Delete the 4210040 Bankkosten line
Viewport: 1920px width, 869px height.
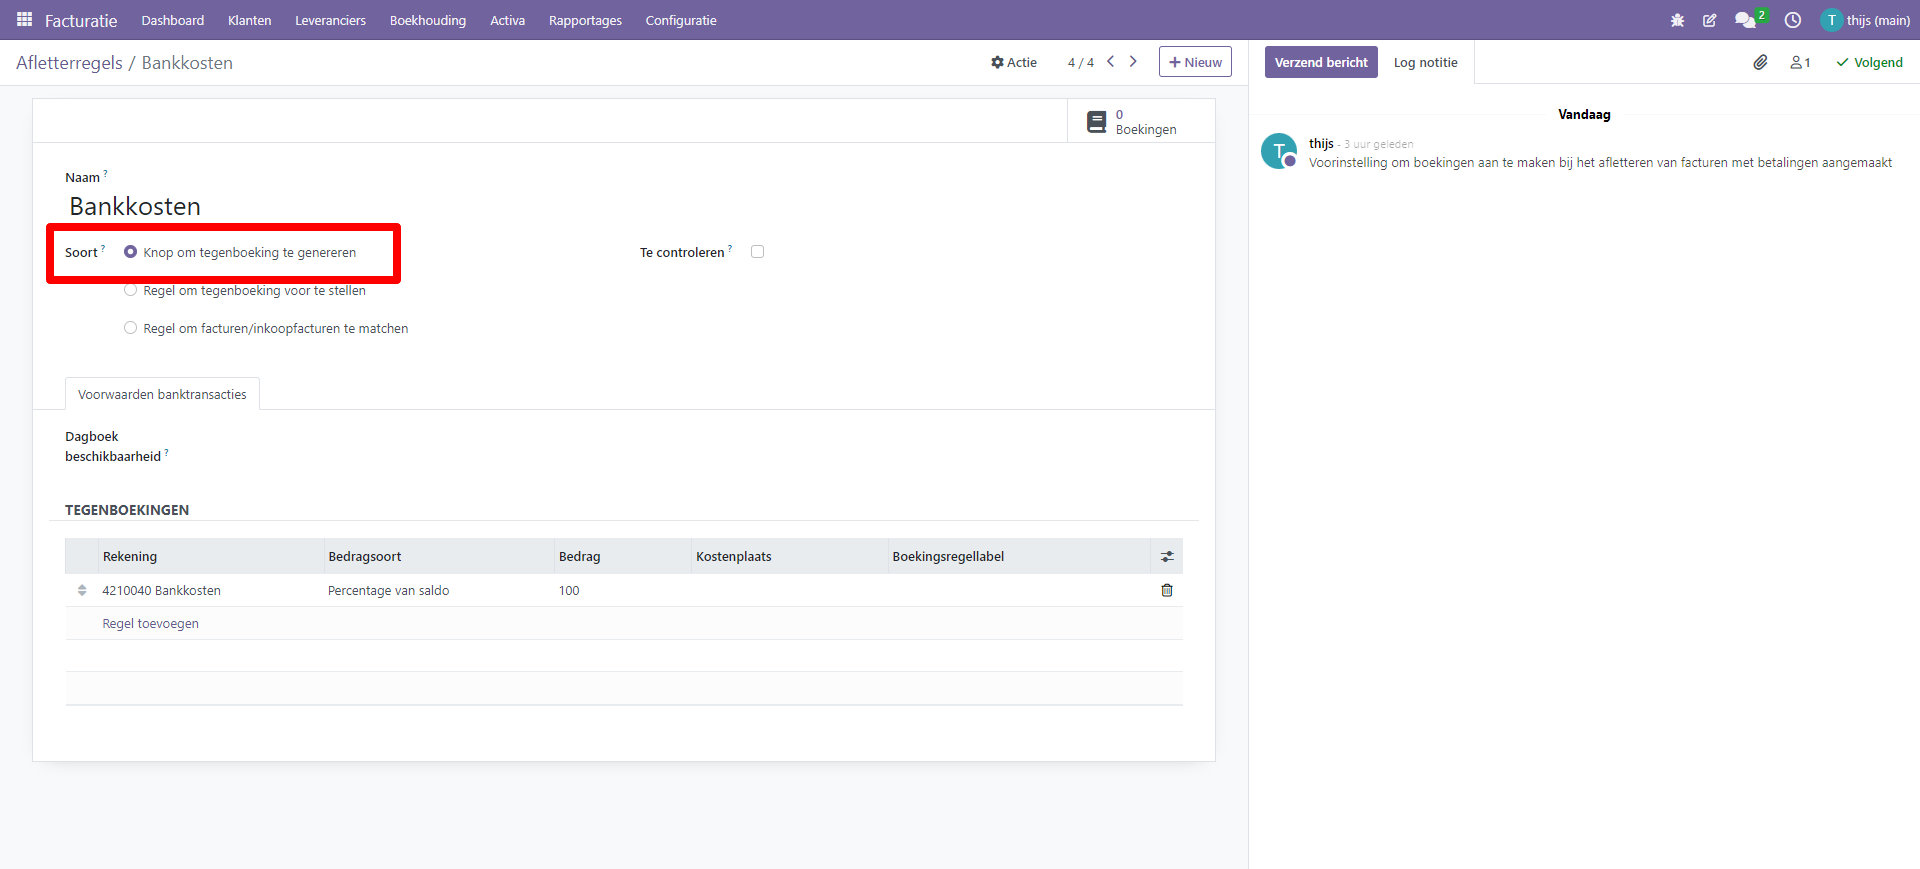1166,590
